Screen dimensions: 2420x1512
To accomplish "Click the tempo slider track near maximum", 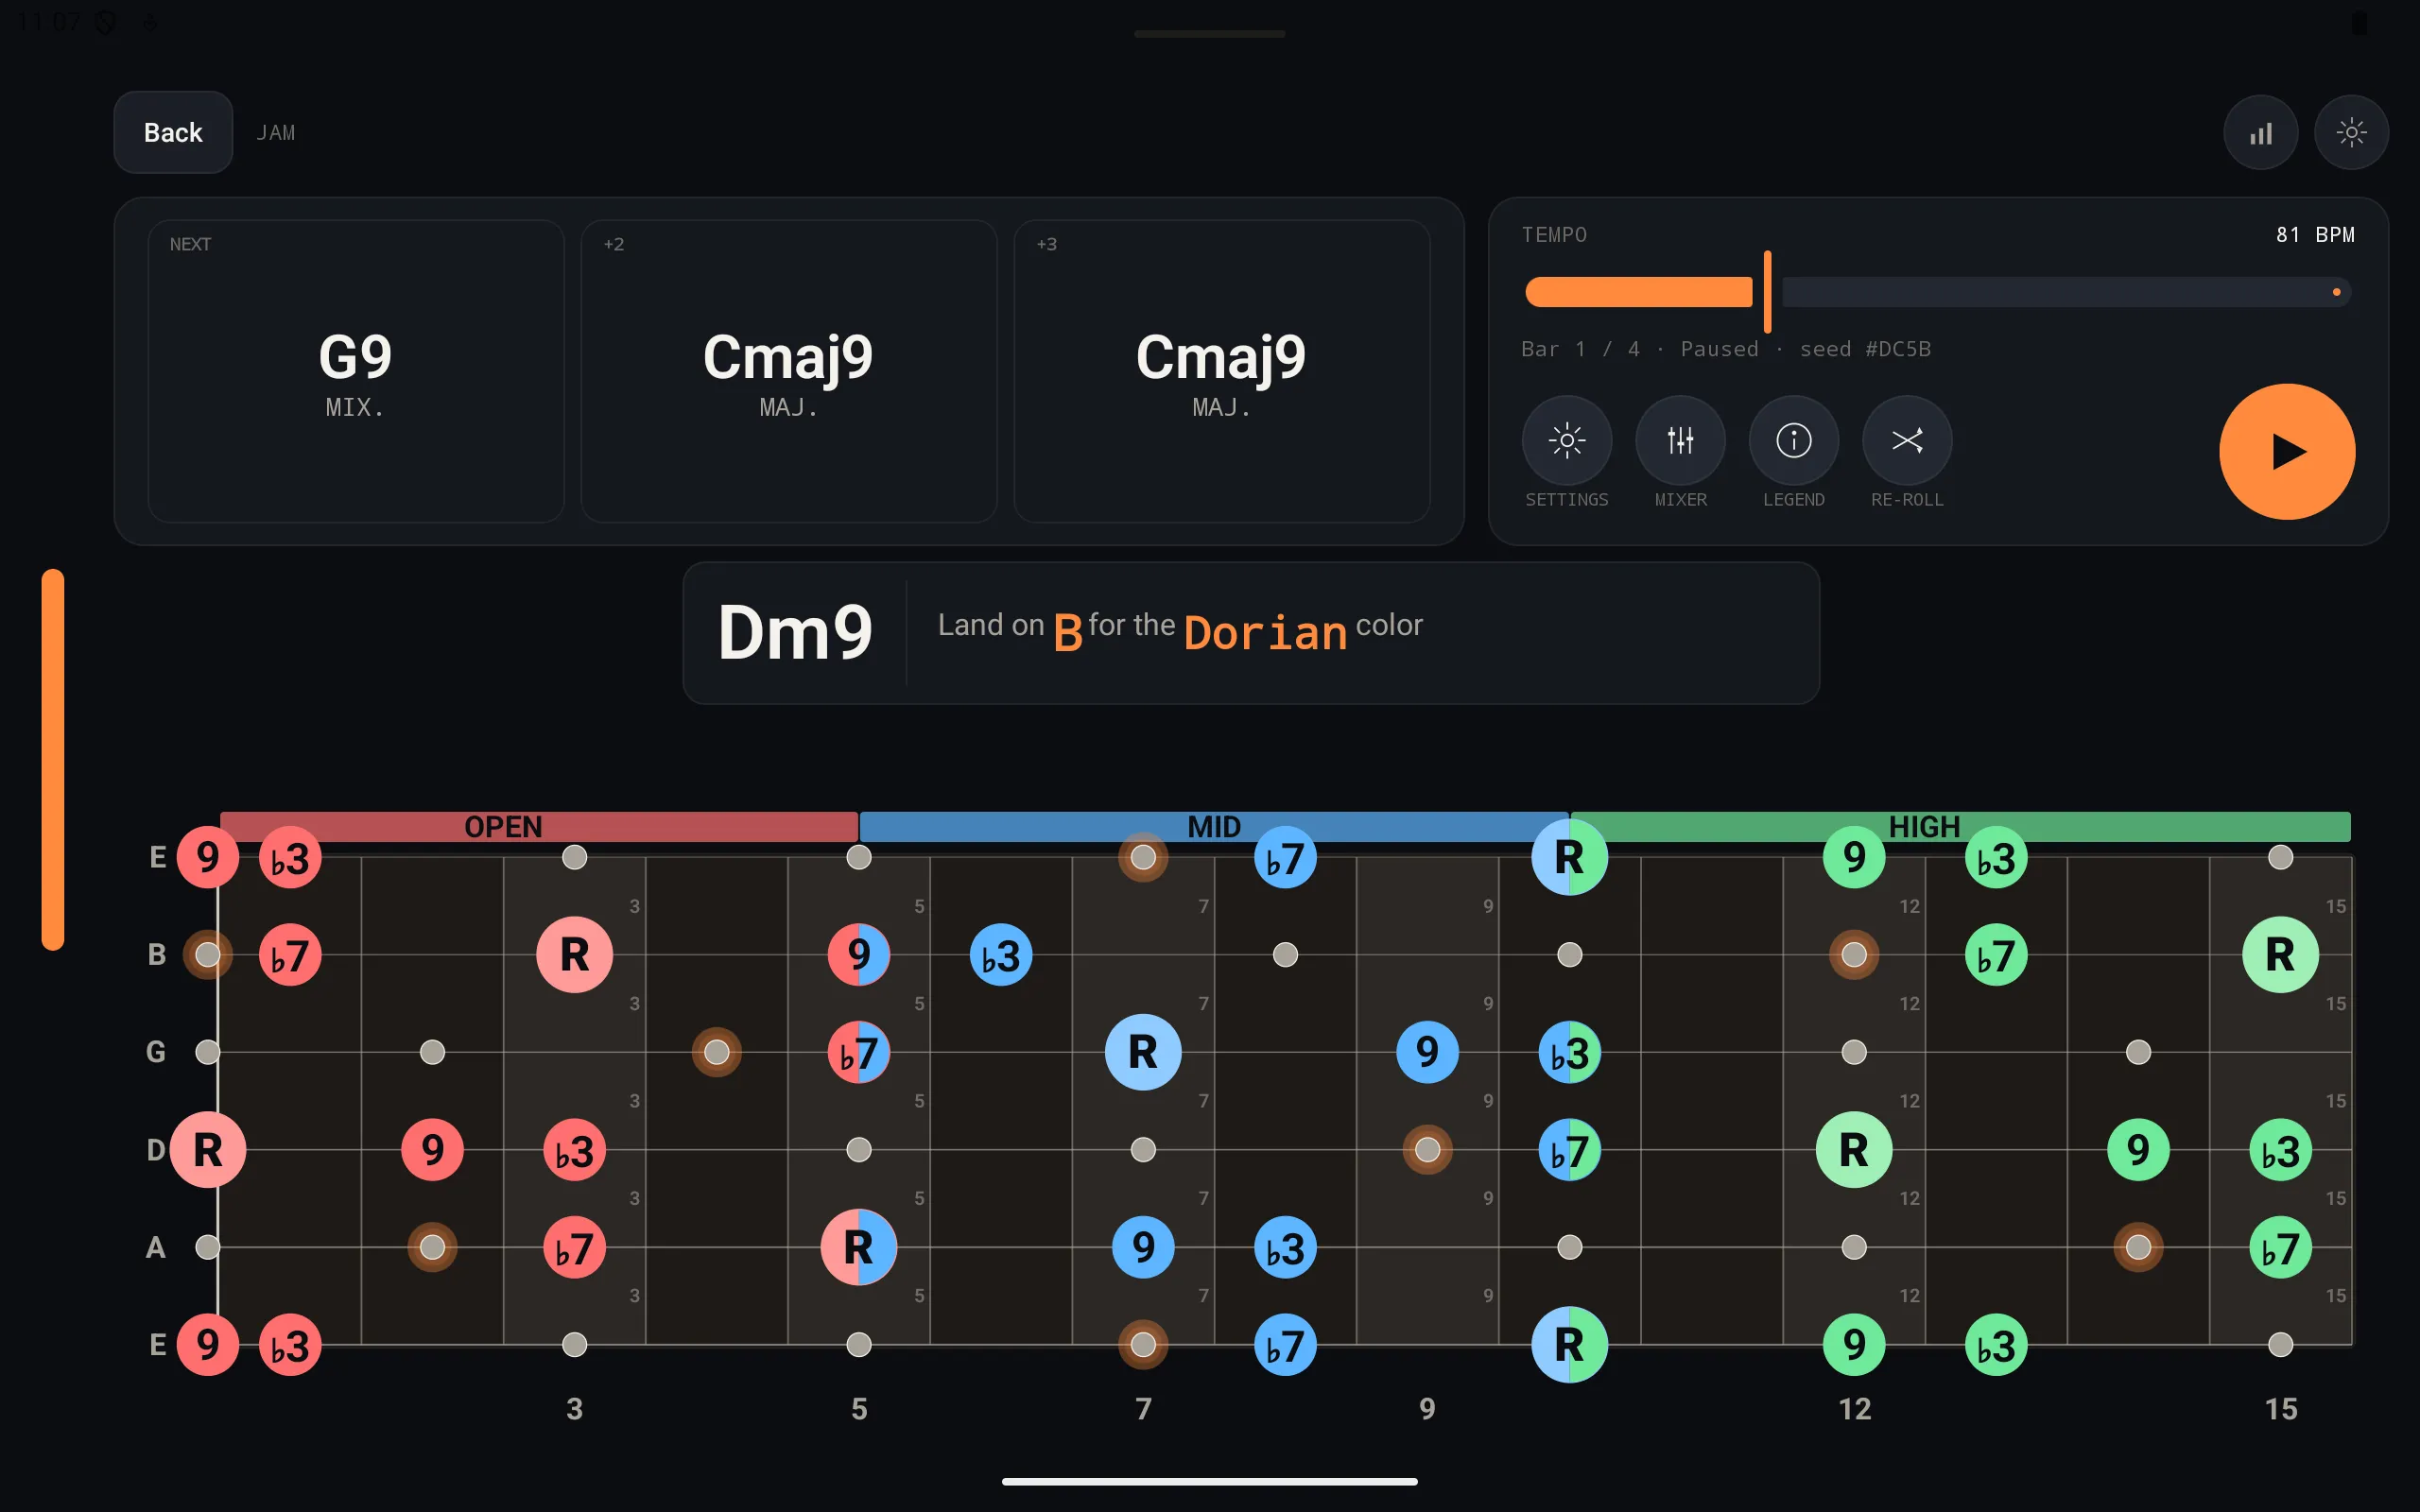I will (x=2336, y=292).
